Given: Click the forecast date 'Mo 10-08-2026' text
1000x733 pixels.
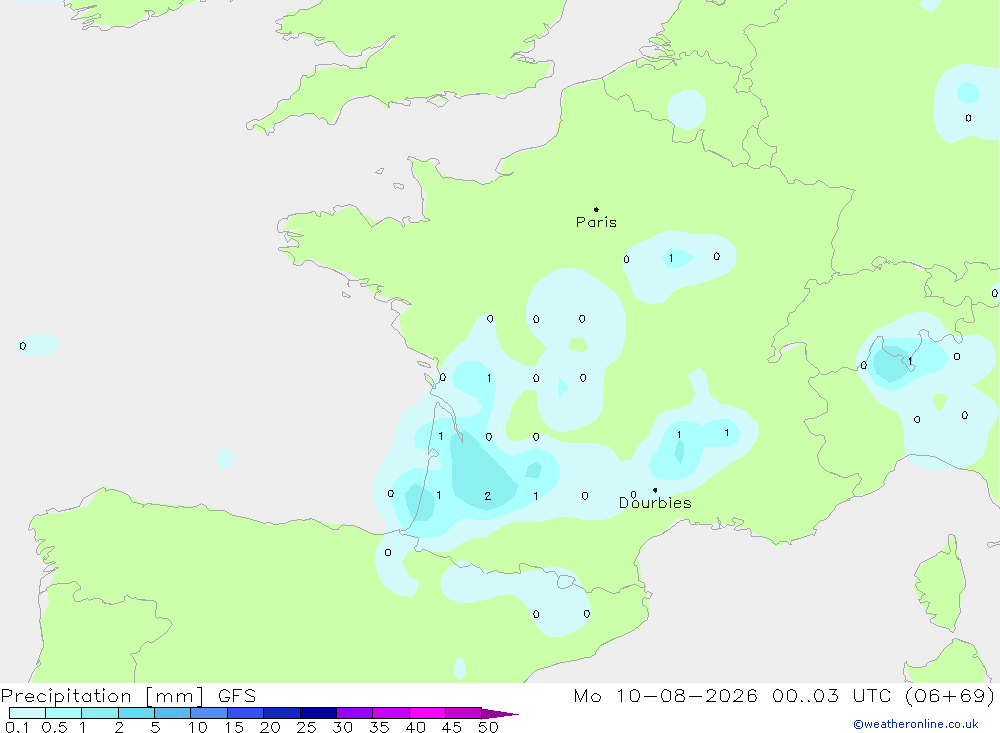Looking at the screenshot, I should (665, 695).
